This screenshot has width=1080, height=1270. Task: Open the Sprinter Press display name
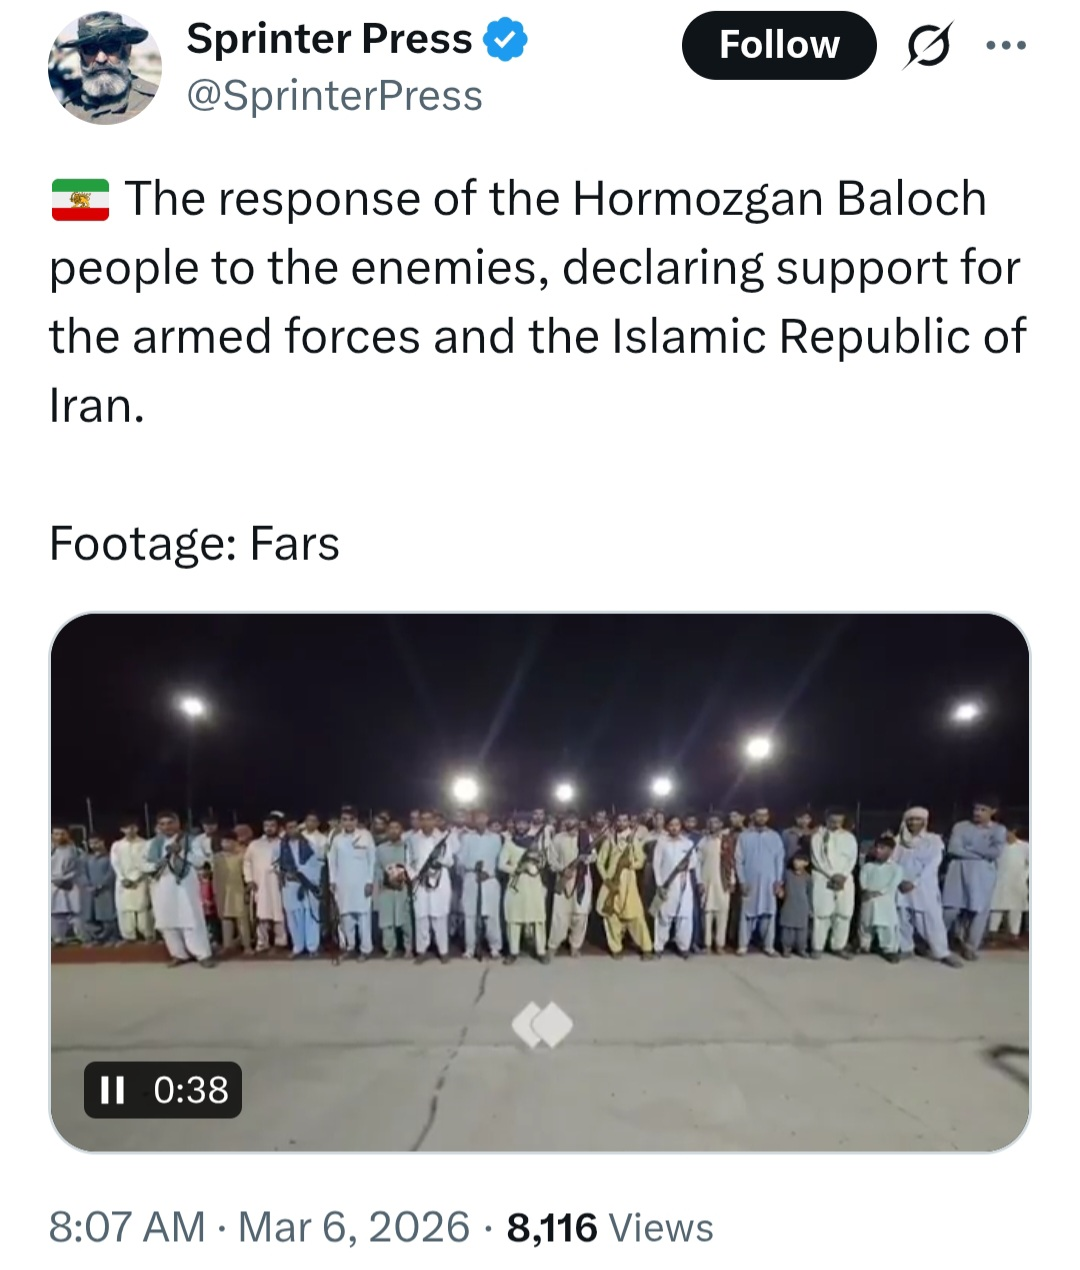(329, 39)
